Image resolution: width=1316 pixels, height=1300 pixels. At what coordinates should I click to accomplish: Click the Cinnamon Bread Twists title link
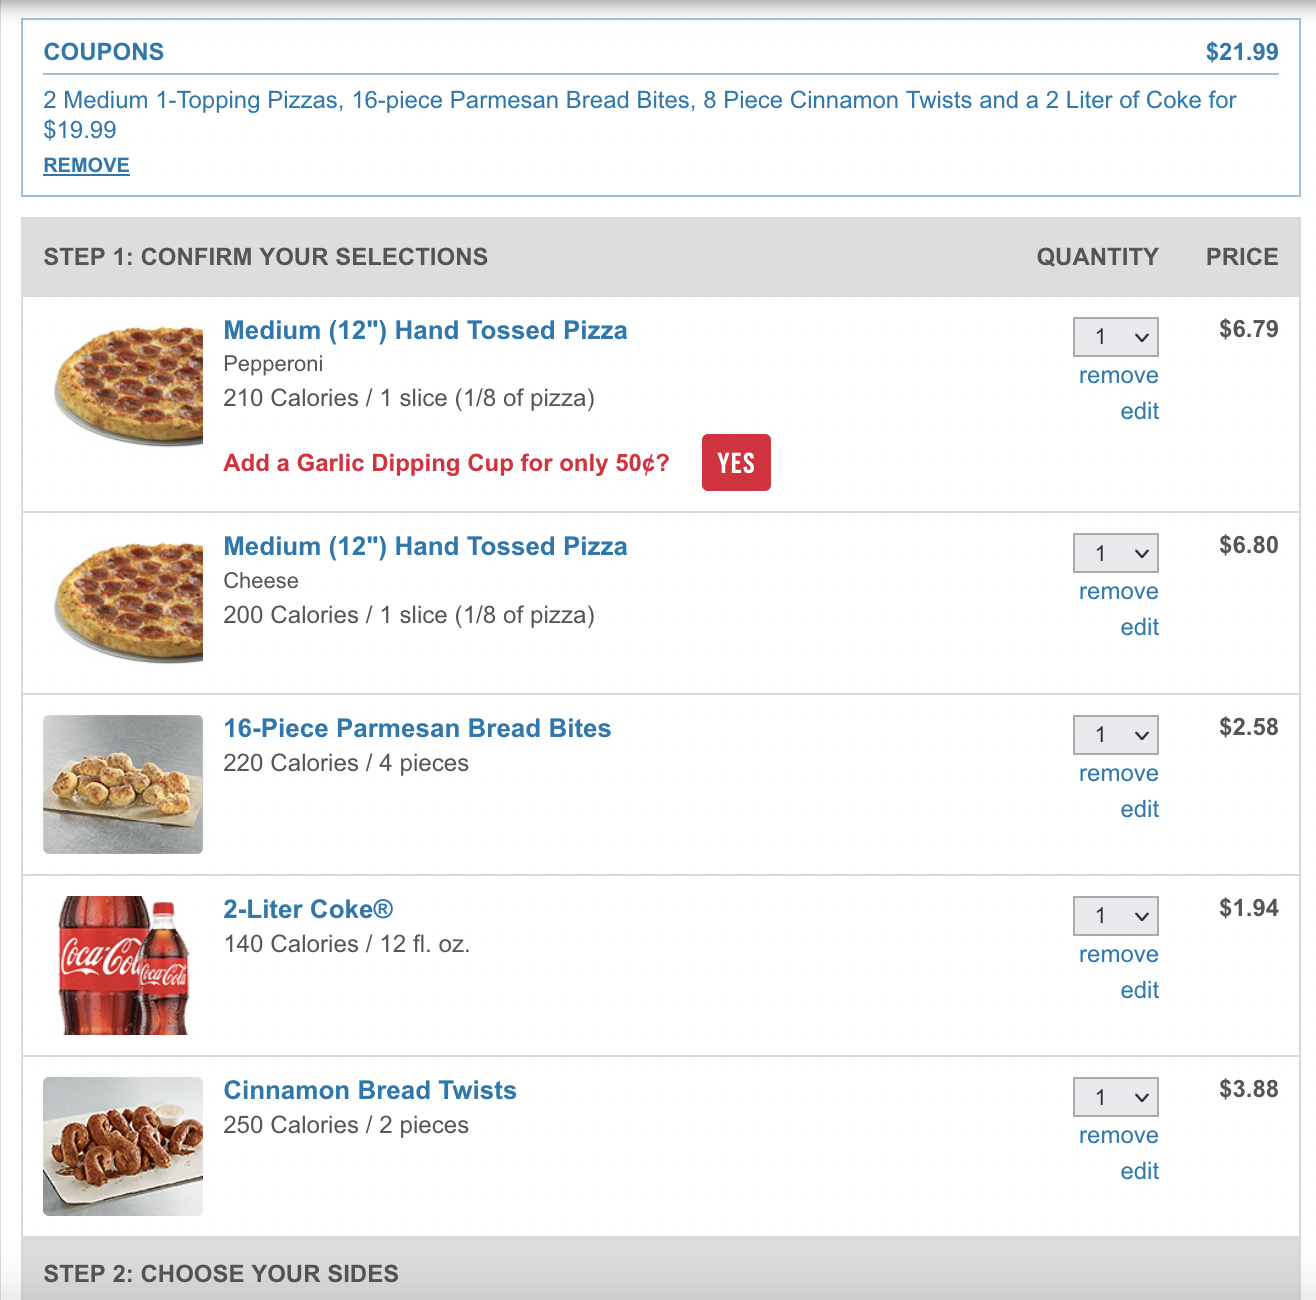click(x=370, y=1090)
